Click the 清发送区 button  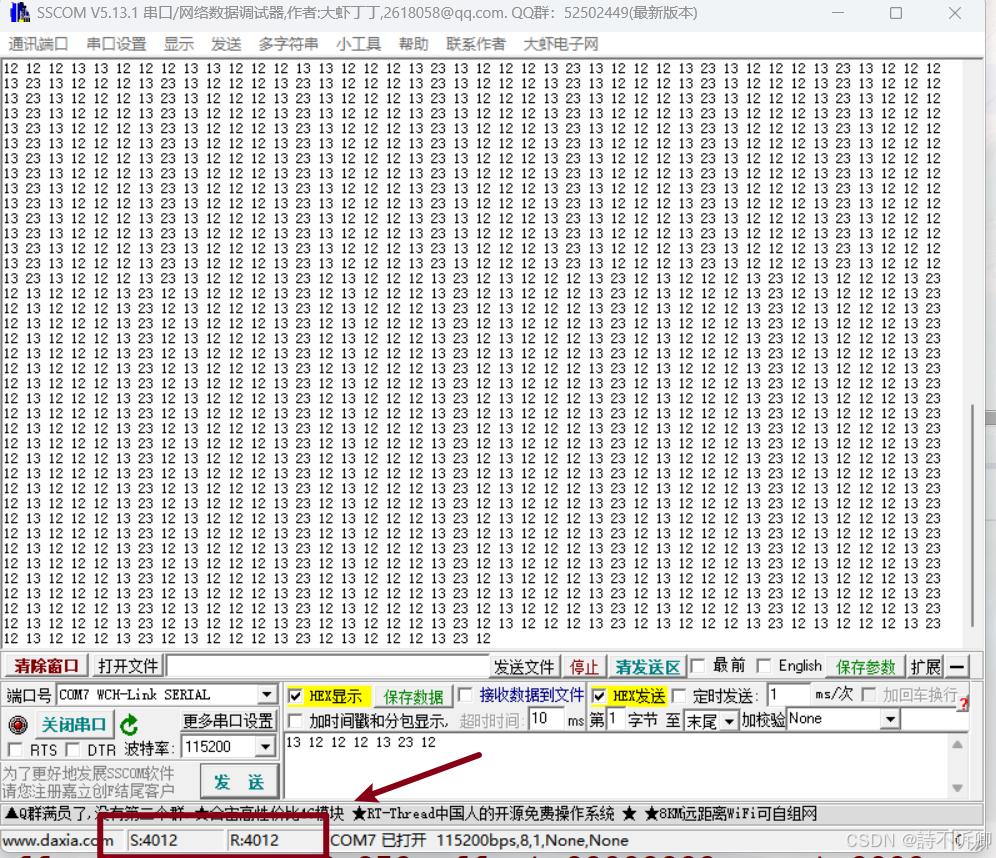tap(647, 667)
